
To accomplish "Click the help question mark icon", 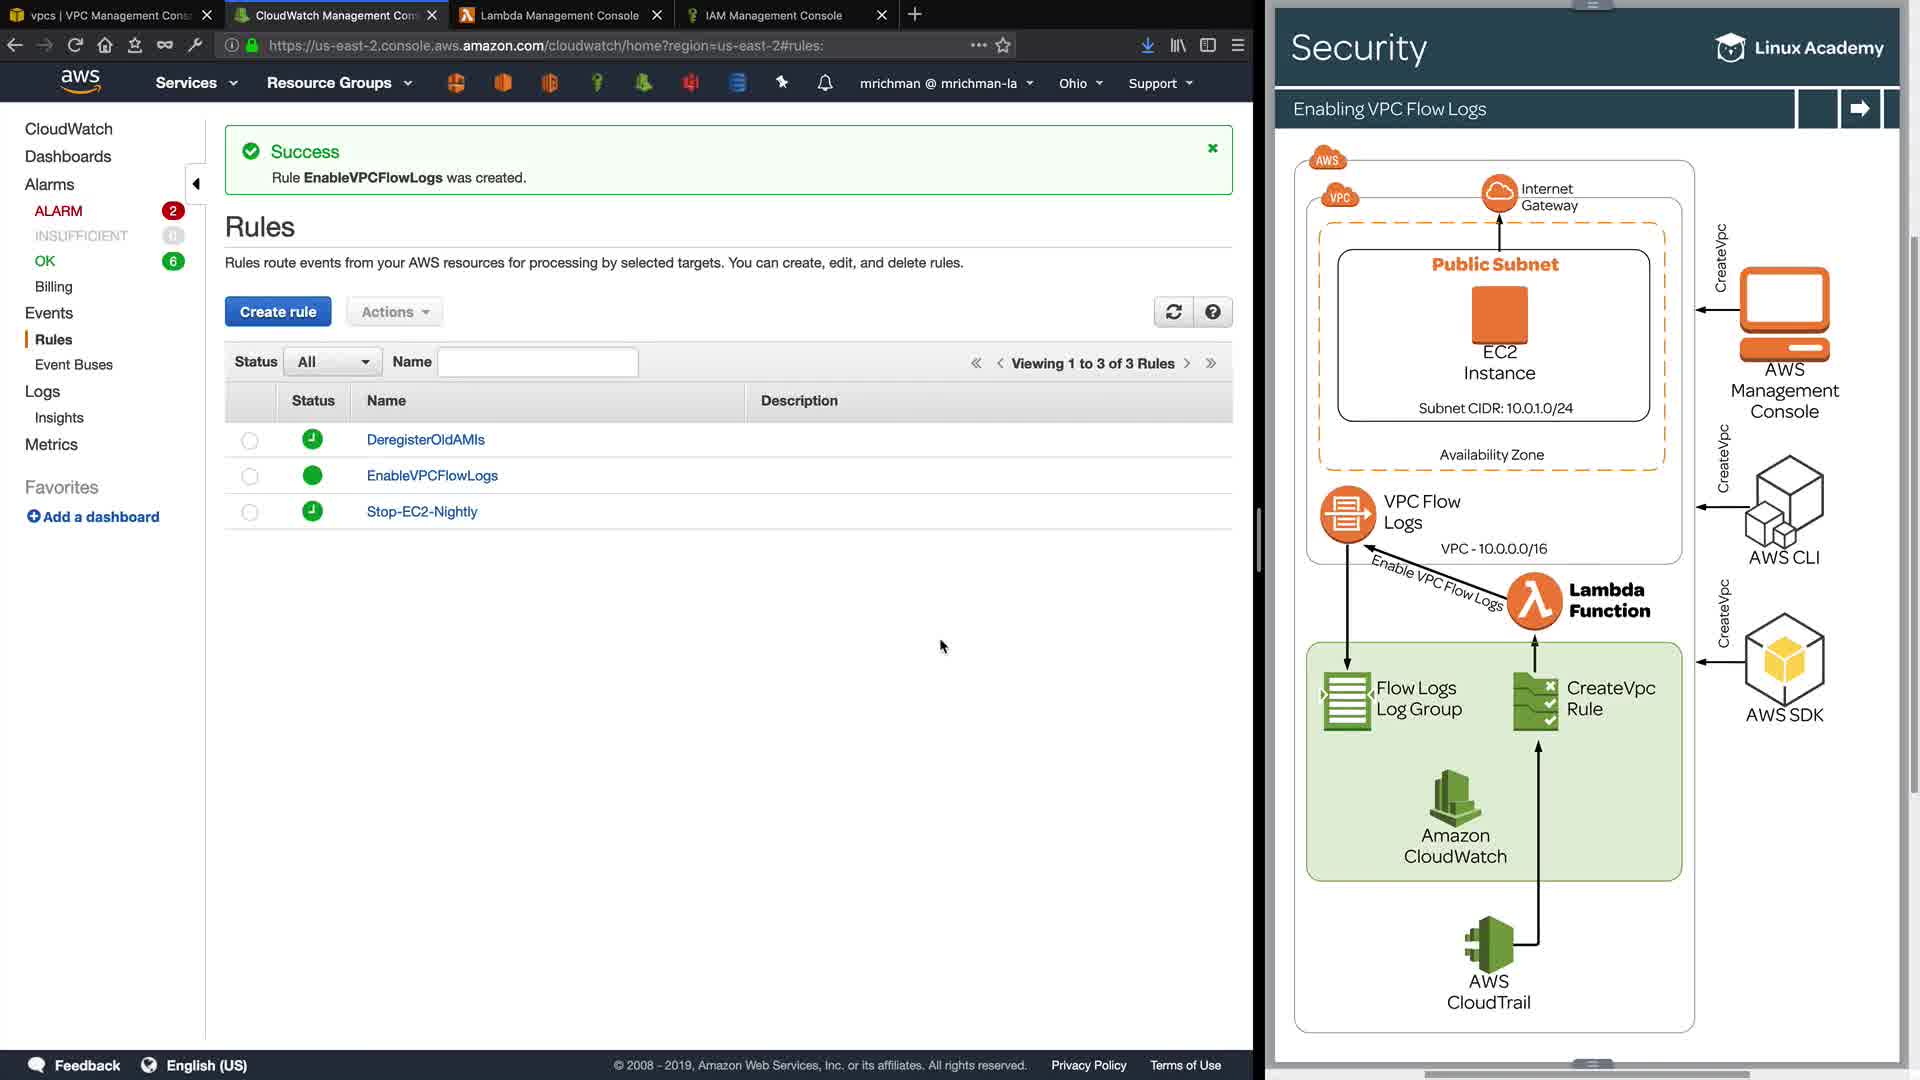I will coord(1212,312).
